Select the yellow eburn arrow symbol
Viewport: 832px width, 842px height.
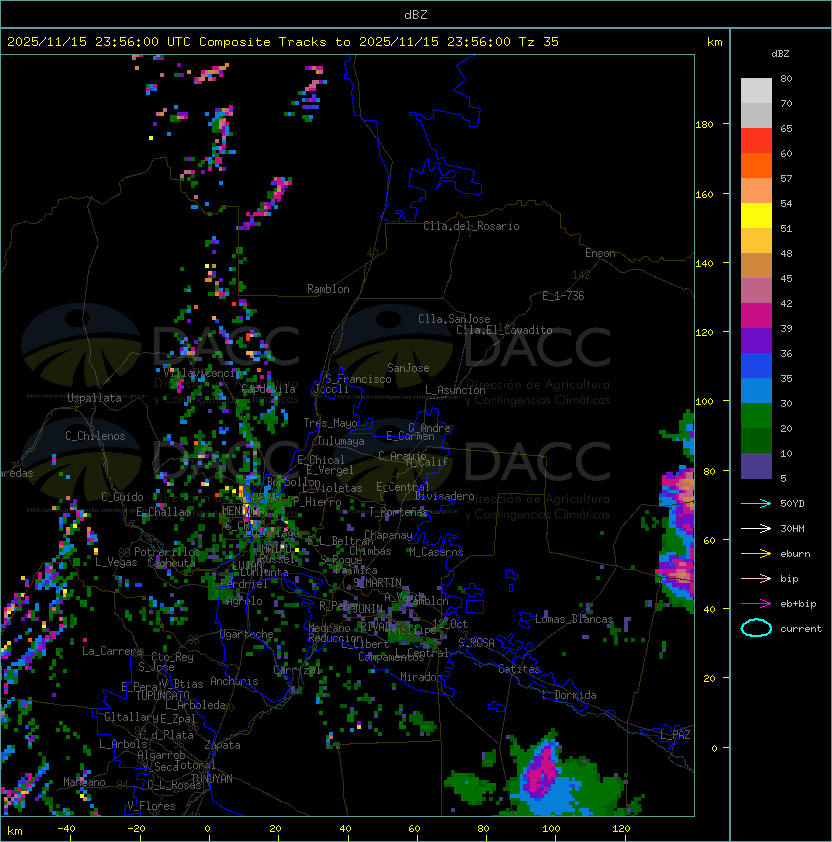point(756,554)
